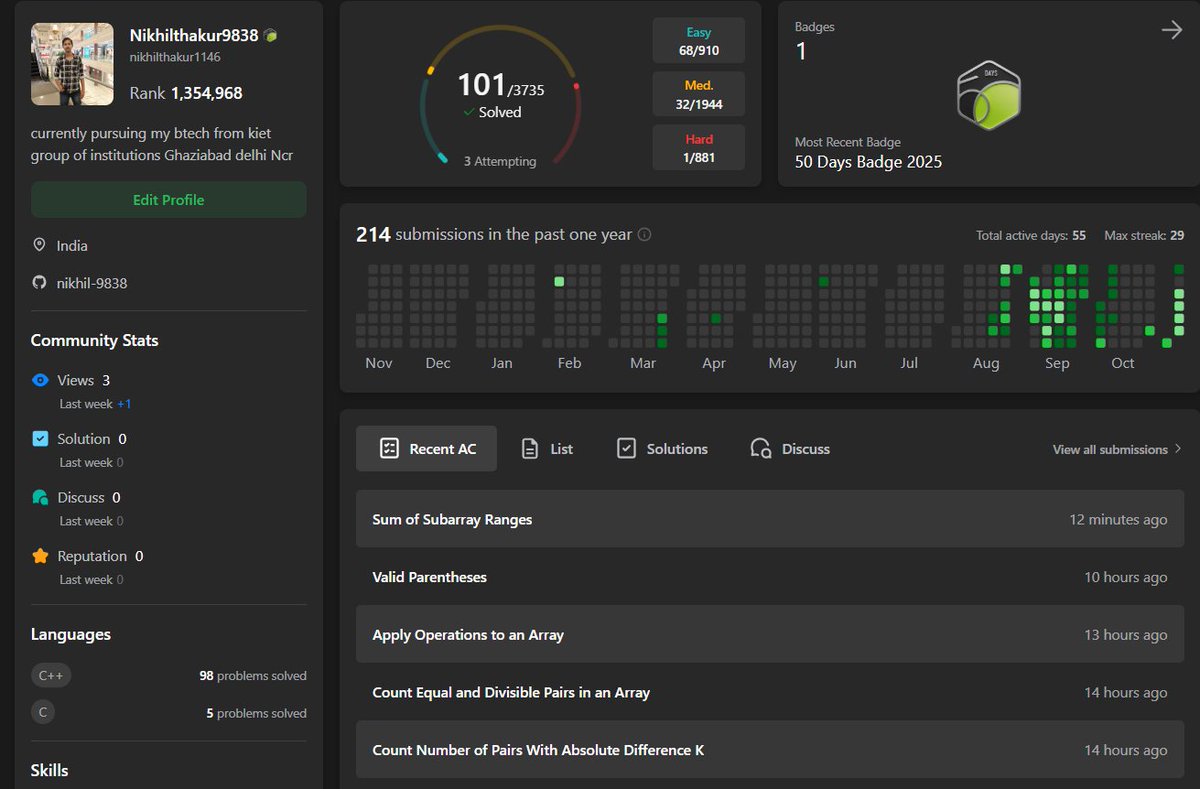Click the checkbox icon in Solutions tab
Viewport: 1200px width, 789px height.
pyautogui.click(x=626, y=448)
